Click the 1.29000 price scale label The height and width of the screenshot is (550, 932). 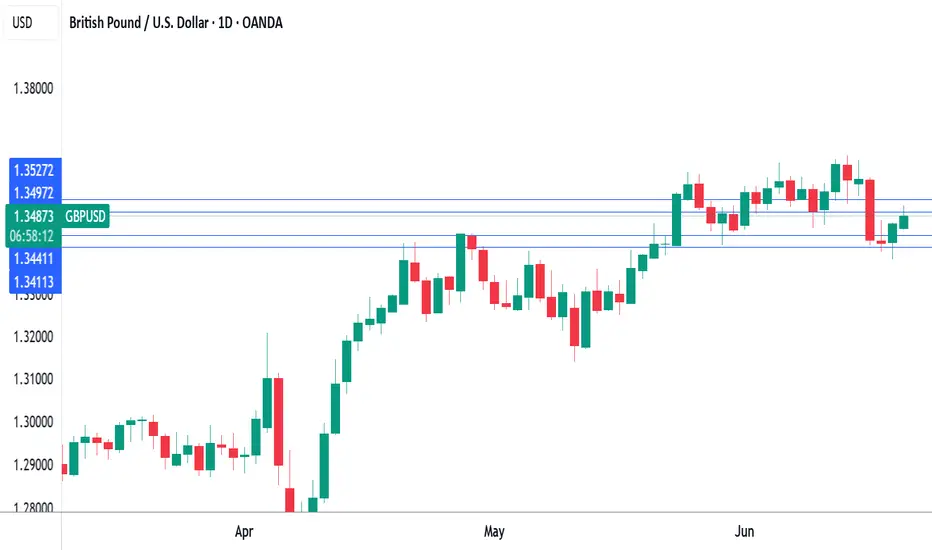(33, 465)
